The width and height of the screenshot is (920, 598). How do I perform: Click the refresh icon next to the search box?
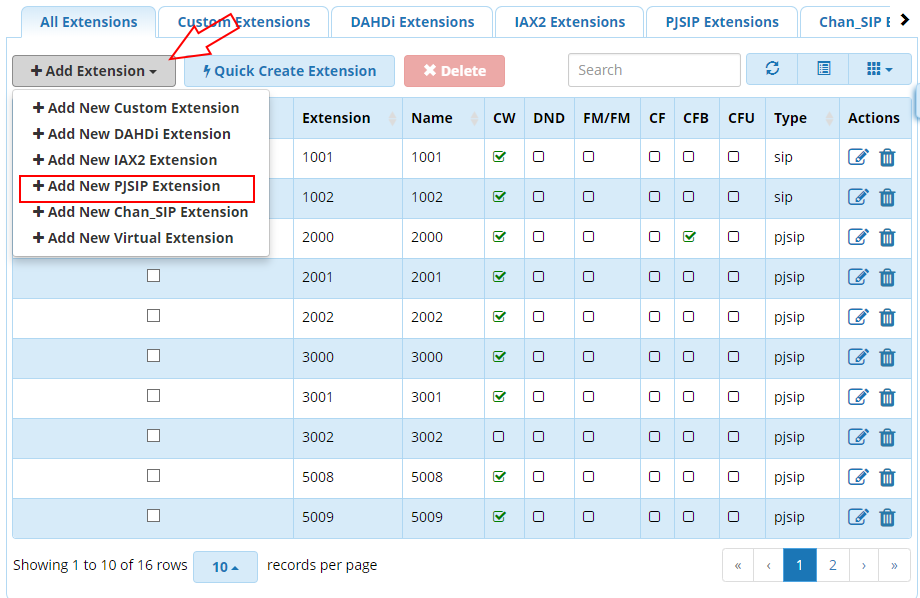772,69
